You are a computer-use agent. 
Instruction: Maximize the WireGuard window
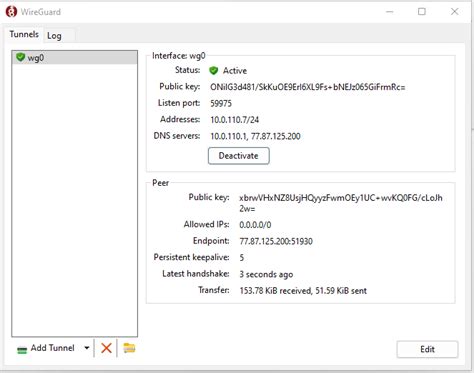(422, 12)
